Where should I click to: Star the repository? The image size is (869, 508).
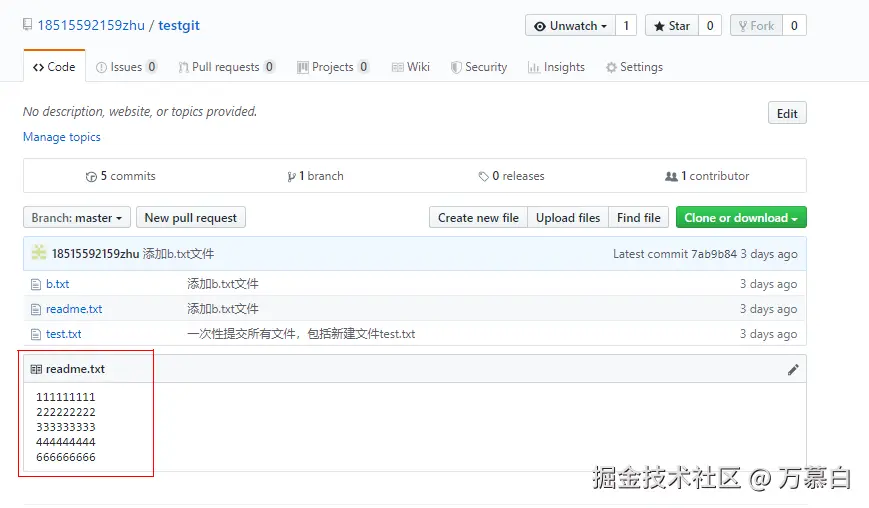(672, 25)
